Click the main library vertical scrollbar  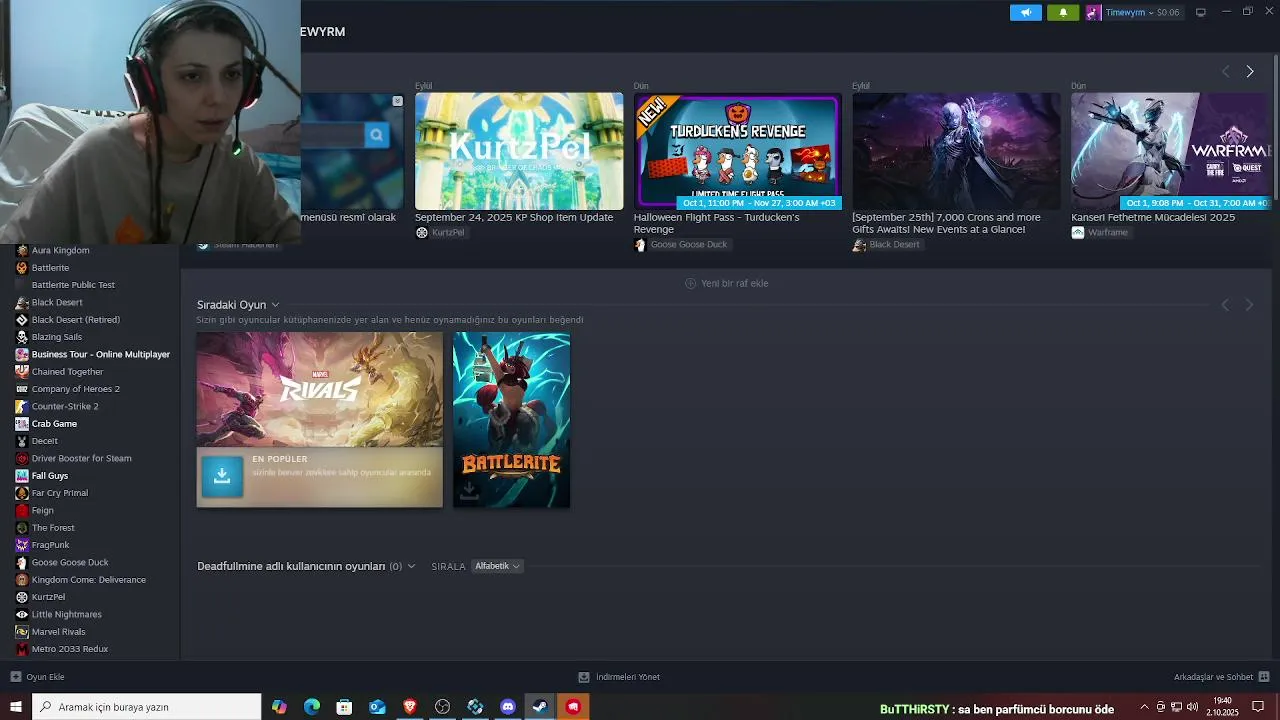pyautogui.click(x=1276, y=130)
